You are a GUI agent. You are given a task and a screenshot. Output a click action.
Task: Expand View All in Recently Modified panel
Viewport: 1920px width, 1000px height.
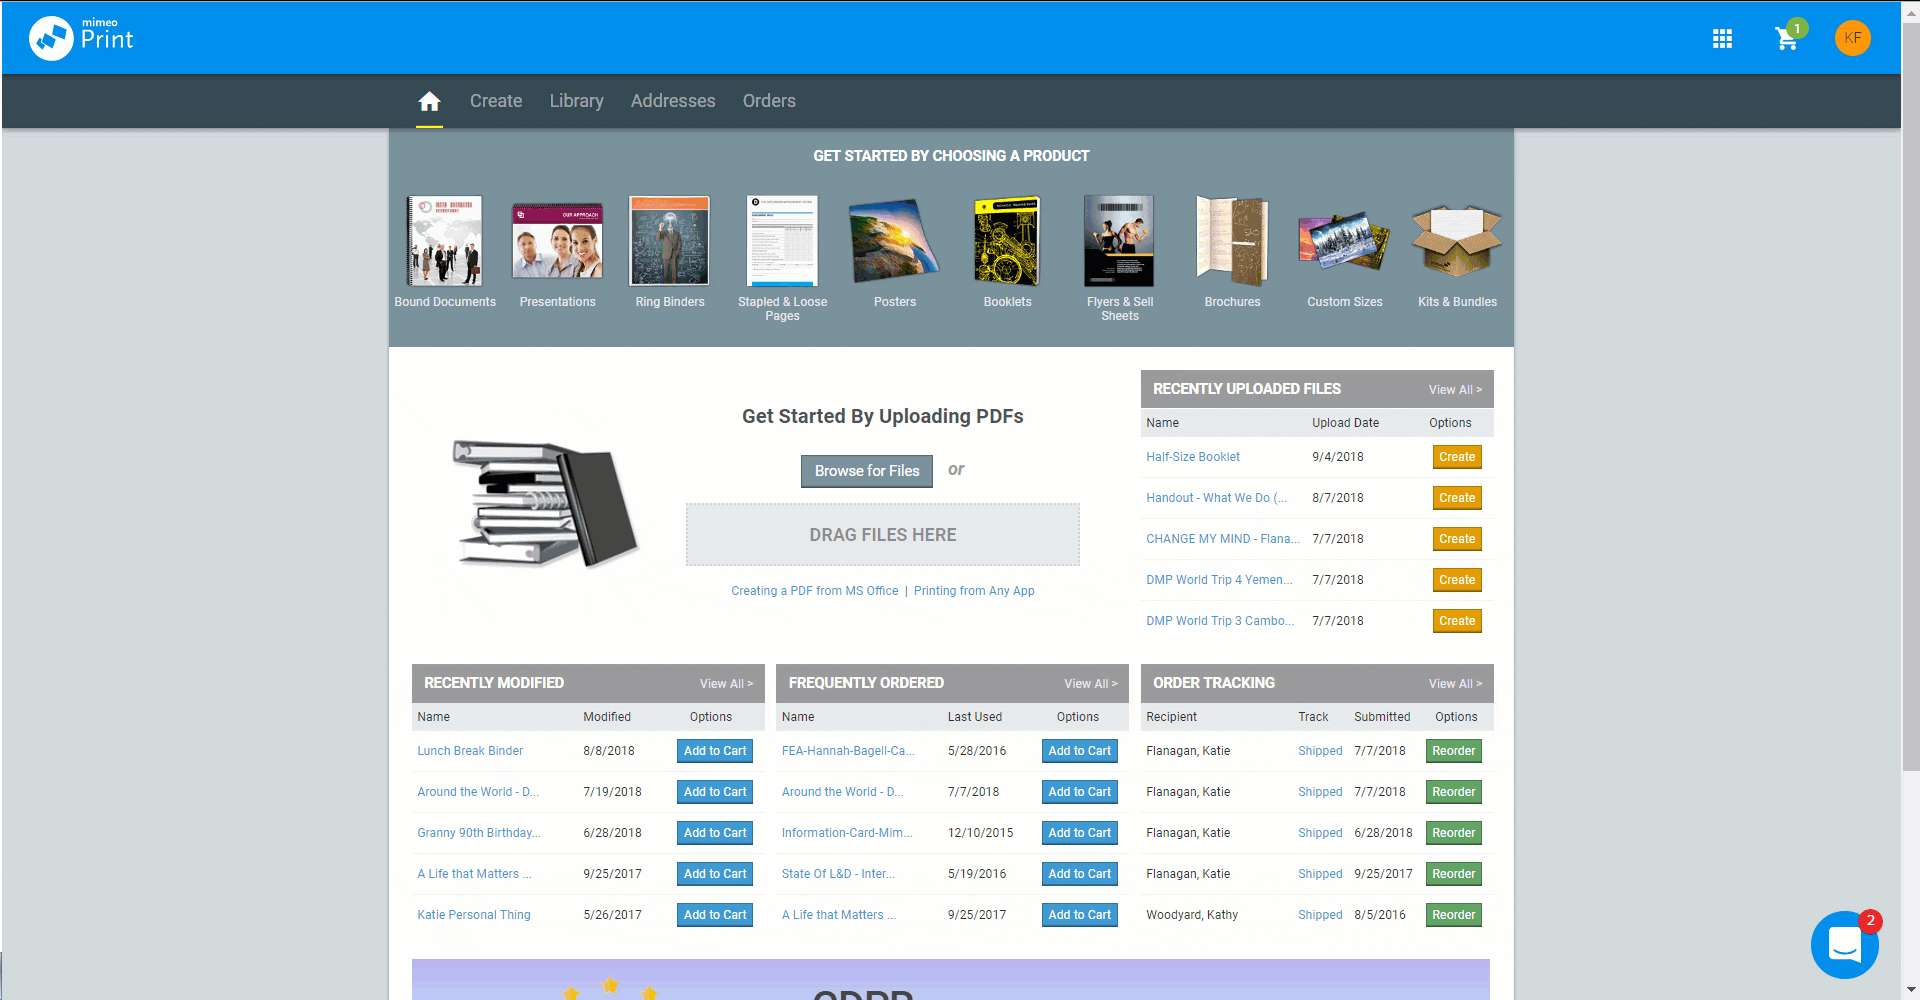tap(726, 684)
